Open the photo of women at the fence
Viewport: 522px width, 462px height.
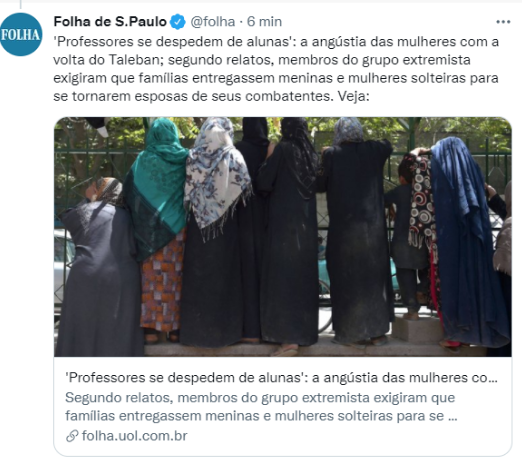click(283, 237)
